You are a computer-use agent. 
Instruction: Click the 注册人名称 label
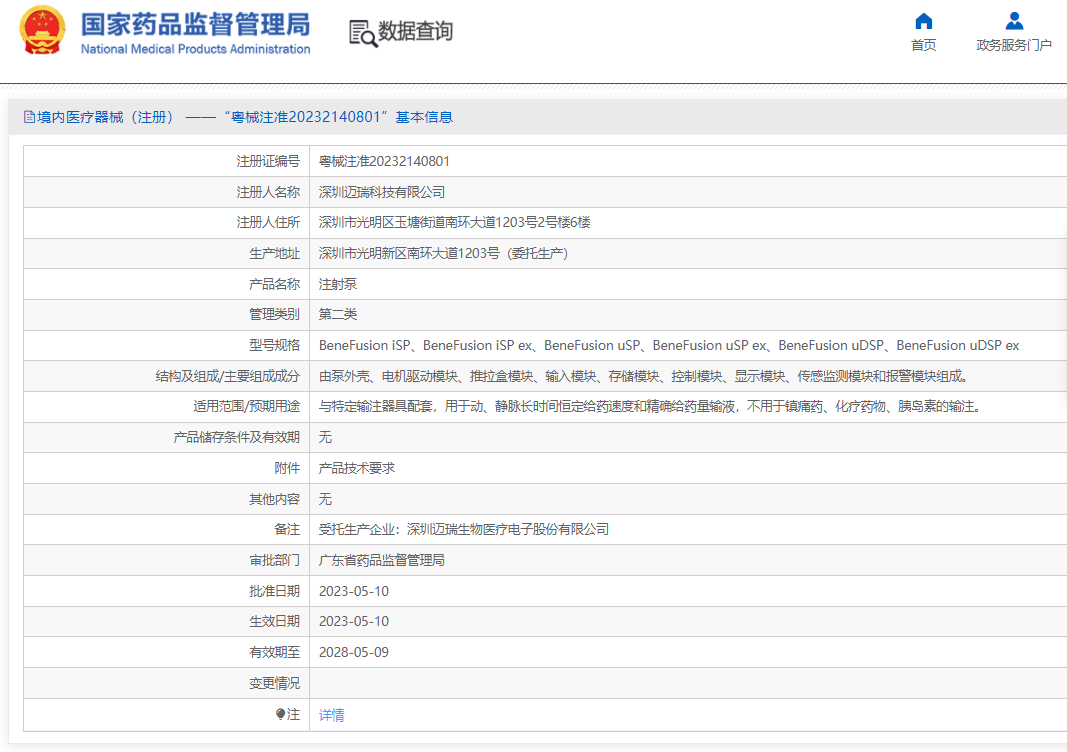[268, 192]
